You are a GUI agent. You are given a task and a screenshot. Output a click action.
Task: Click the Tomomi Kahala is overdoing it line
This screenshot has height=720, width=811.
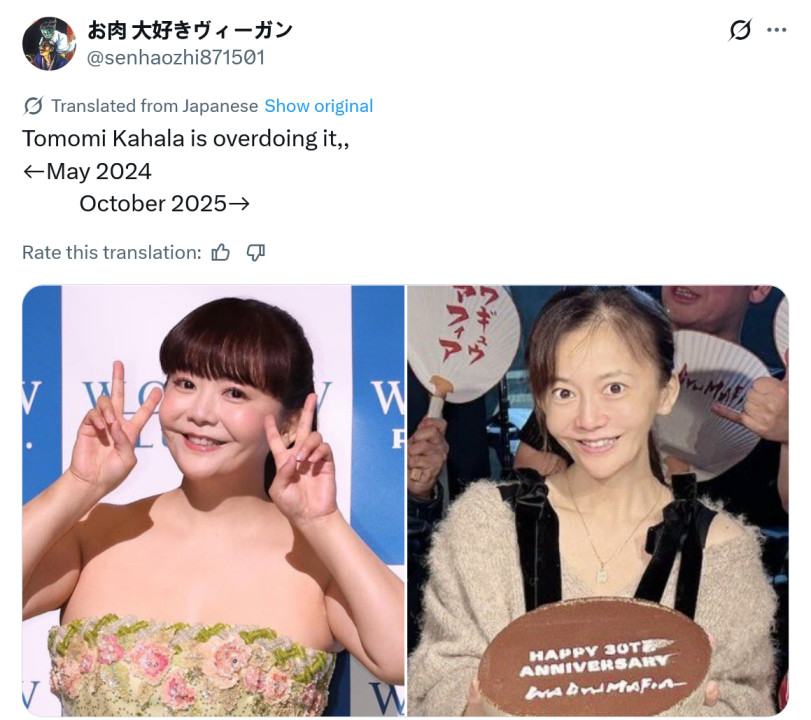[x=186, y=139]
